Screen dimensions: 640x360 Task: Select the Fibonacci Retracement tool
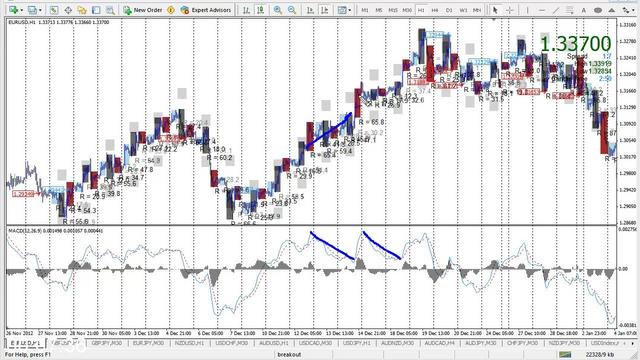(x=570, y=10)
